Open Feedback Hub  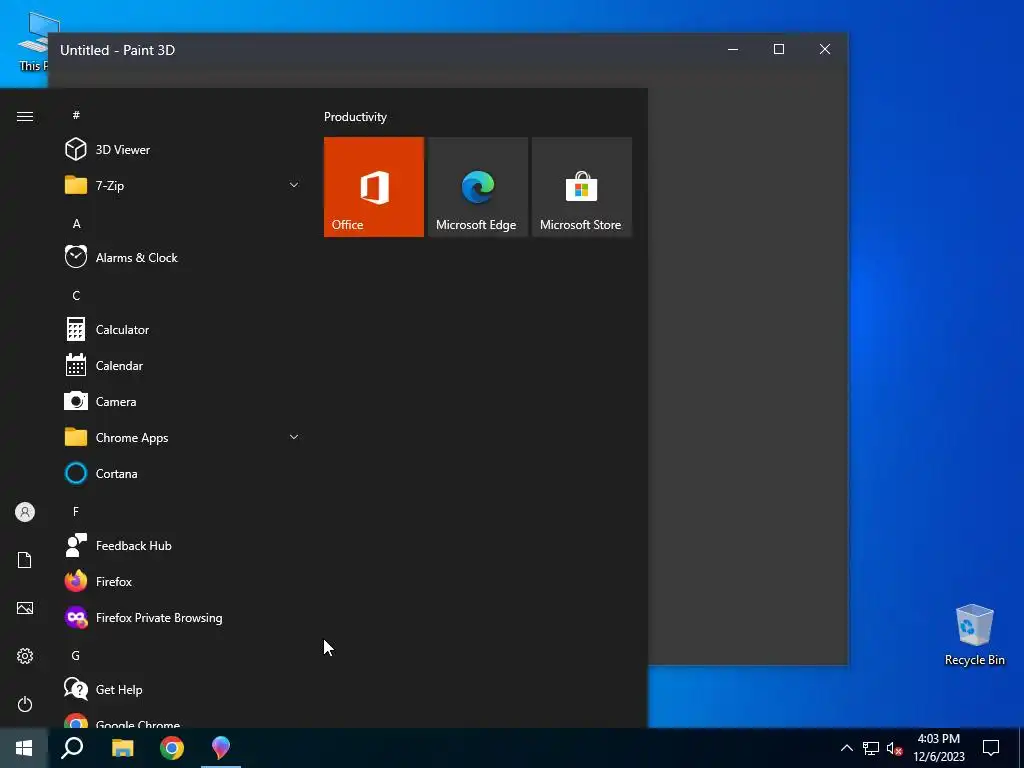(182, 545)
